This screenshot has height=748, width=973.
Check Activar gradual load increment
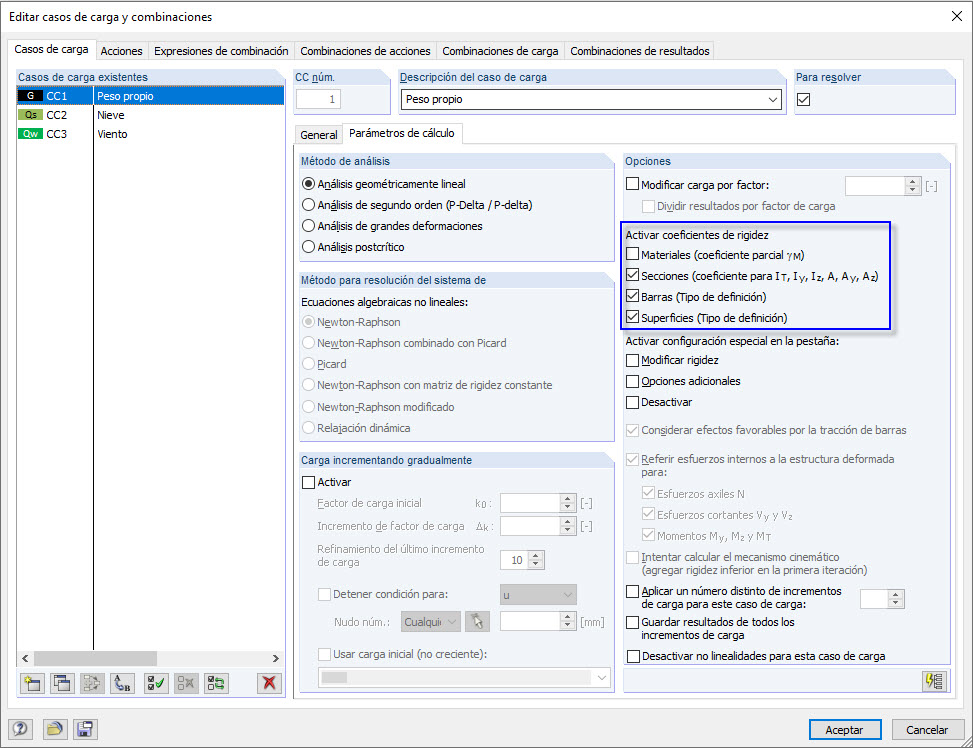click(x=308, y=482)
